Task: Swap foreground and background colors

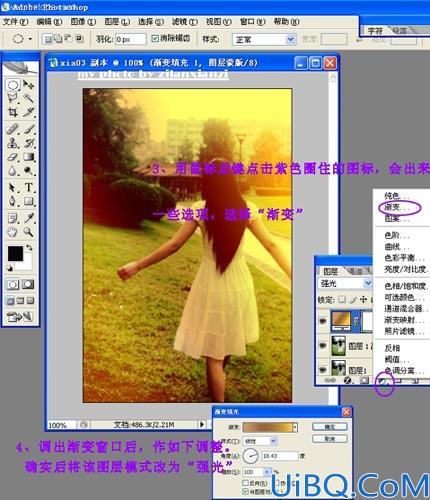Action: [29, 248]
